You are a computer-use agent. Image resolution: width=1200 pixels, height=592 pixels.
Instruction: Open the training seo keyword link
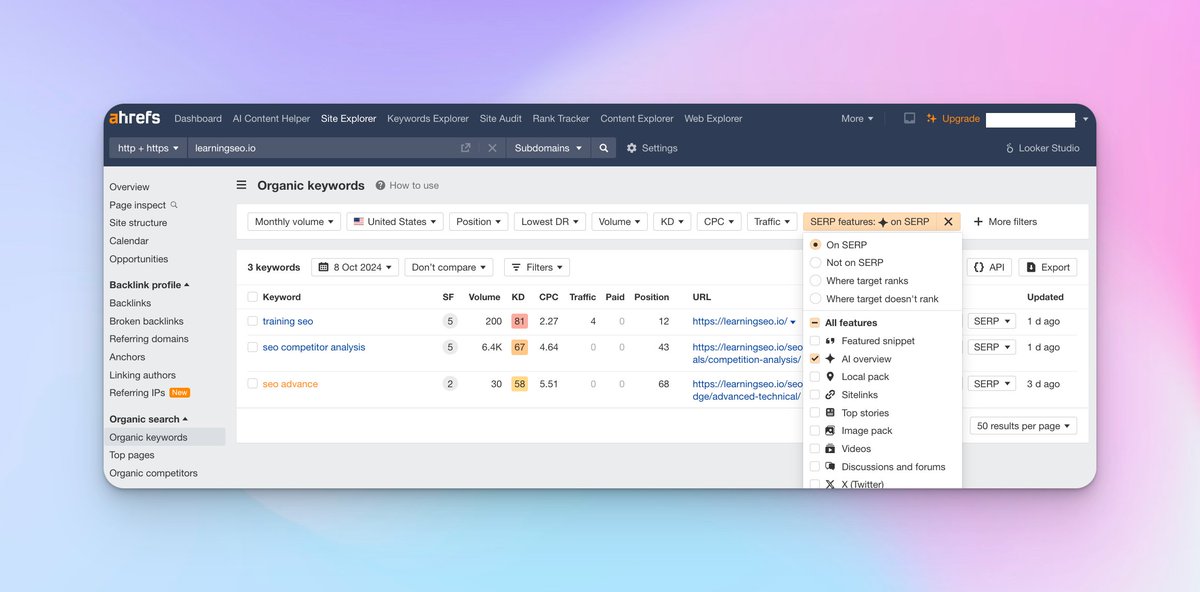(x=288, y=321)
